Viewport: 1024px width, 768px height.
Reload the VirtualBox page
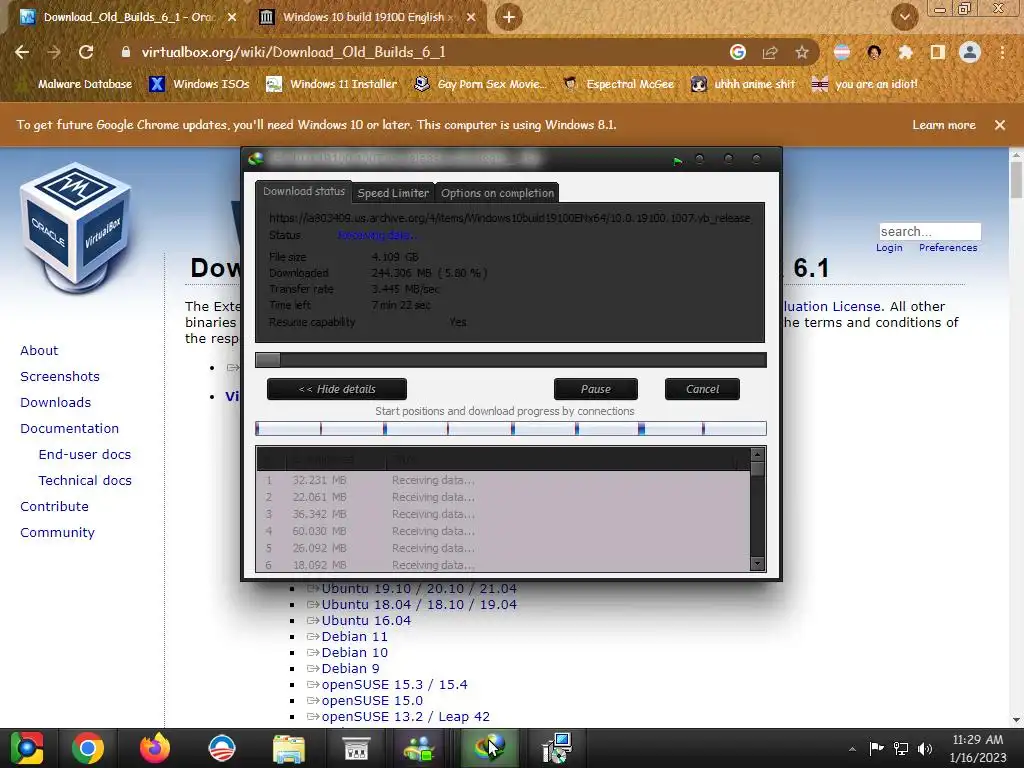click(x=86, y=52)
